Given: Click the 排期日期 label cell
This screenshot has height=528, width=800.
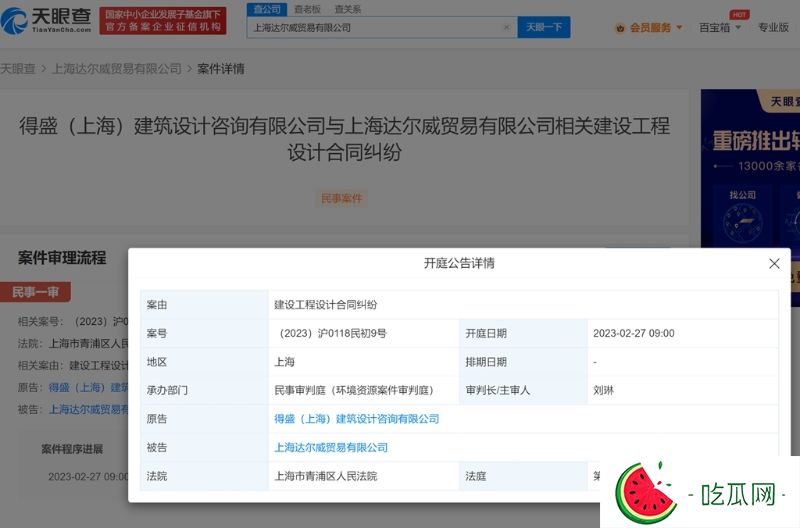Looking at the screenshot, I should pos(523,362).
